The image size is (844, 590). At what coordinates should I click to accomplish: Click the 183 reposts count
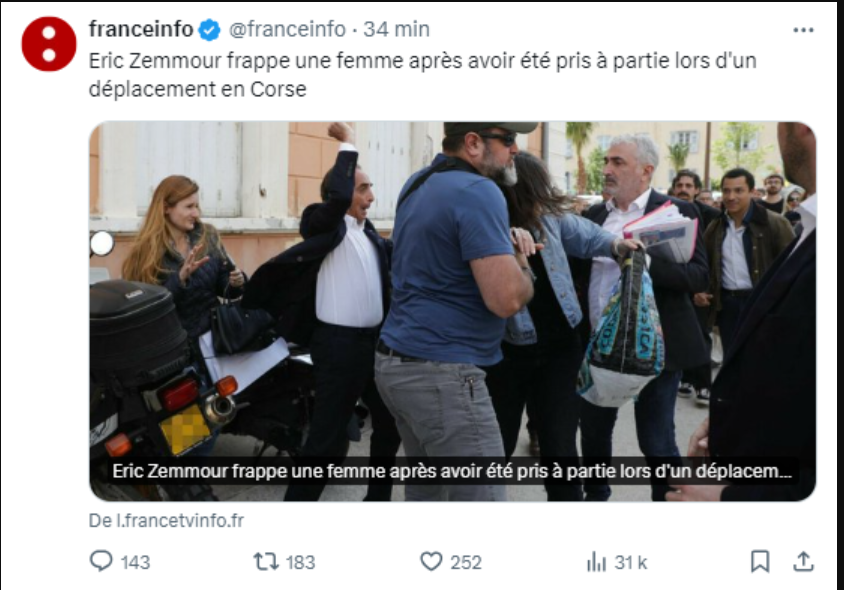(300, 563)
